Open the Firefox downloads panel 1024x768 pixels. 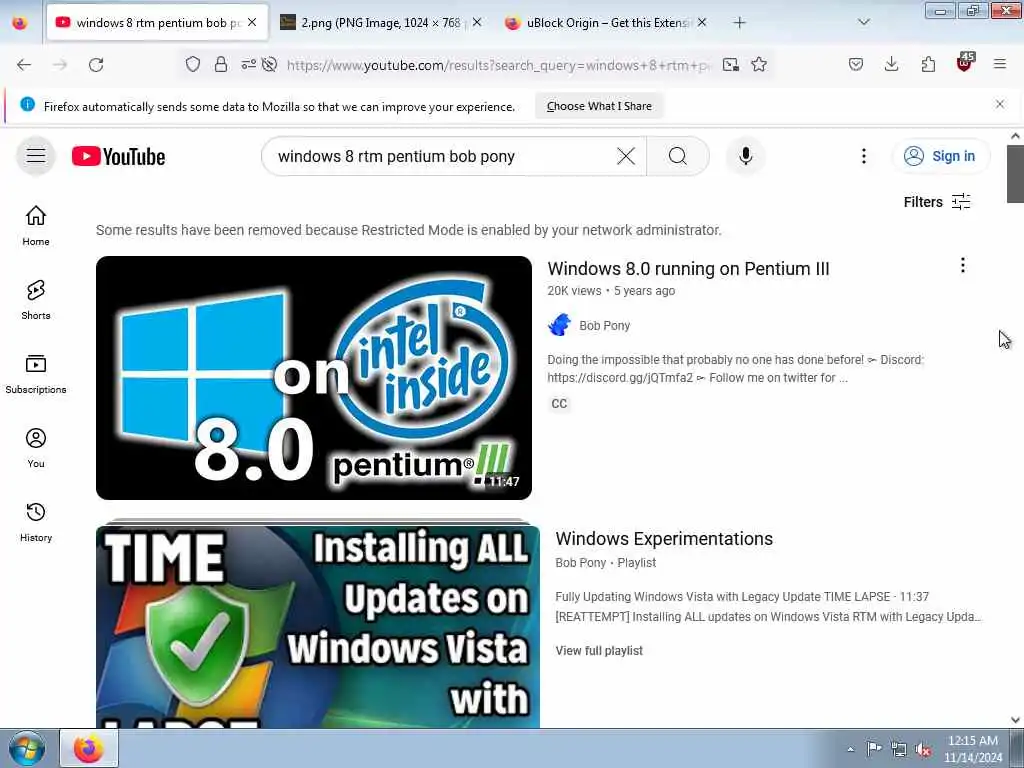pyautogui.click(x=891, y=64)
